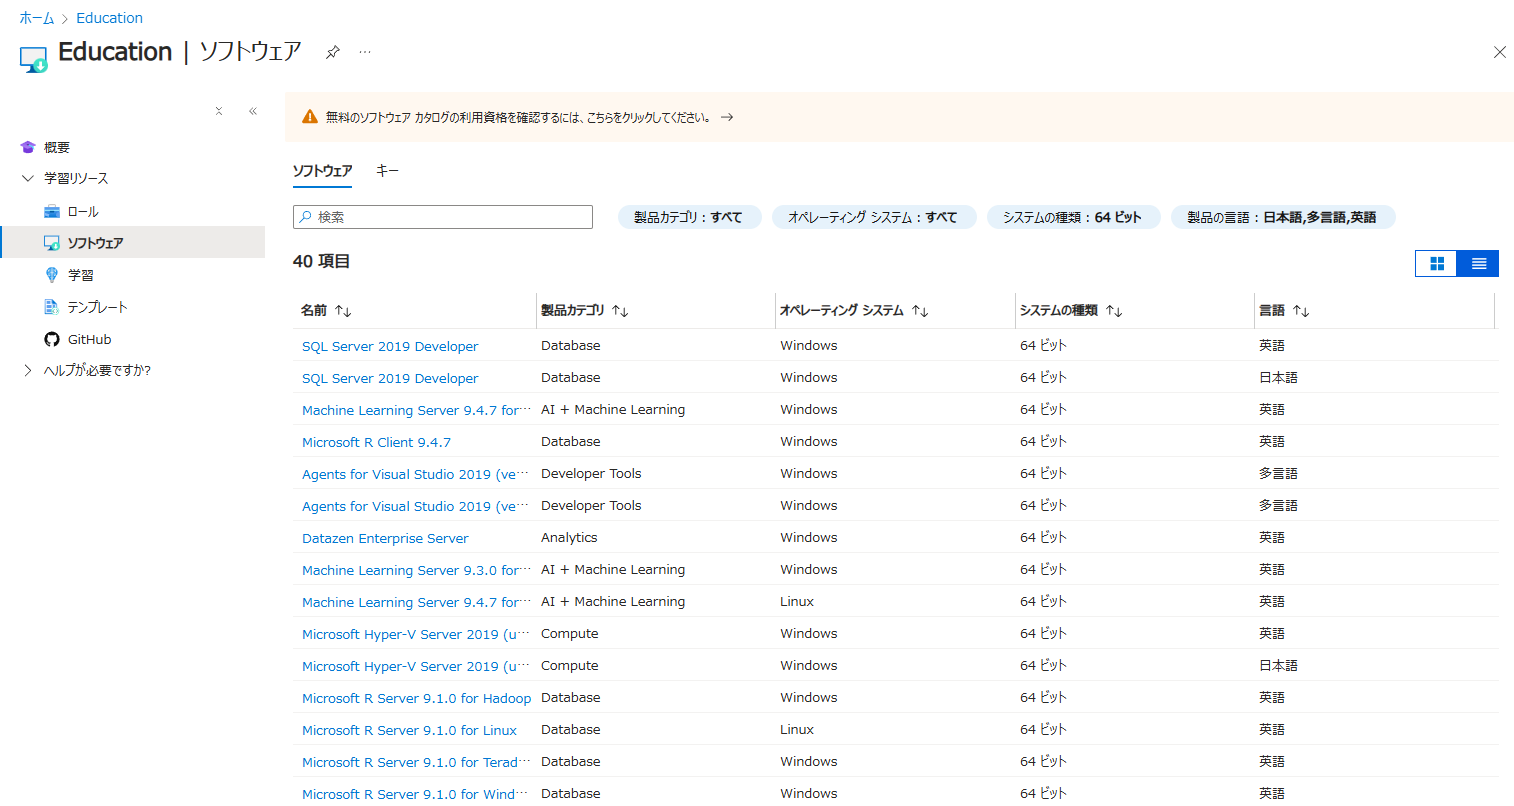Collapse the 学習リソース tree section
The width and height of the screenshot is (1514, 806).
[x=28, y=178]
